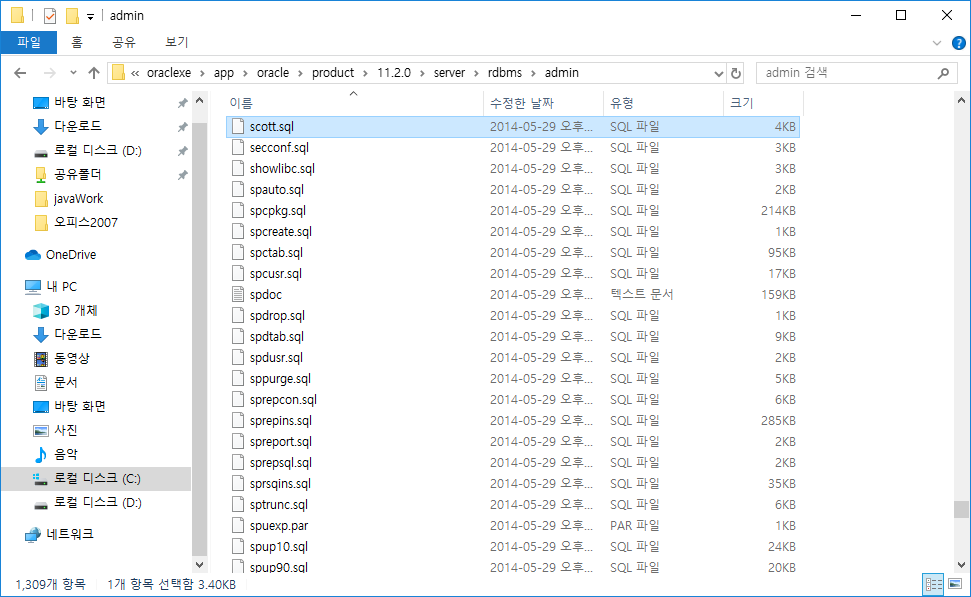Sort by 이름 column header
This screenshot has height=597, width=971.
pos(355,103)
